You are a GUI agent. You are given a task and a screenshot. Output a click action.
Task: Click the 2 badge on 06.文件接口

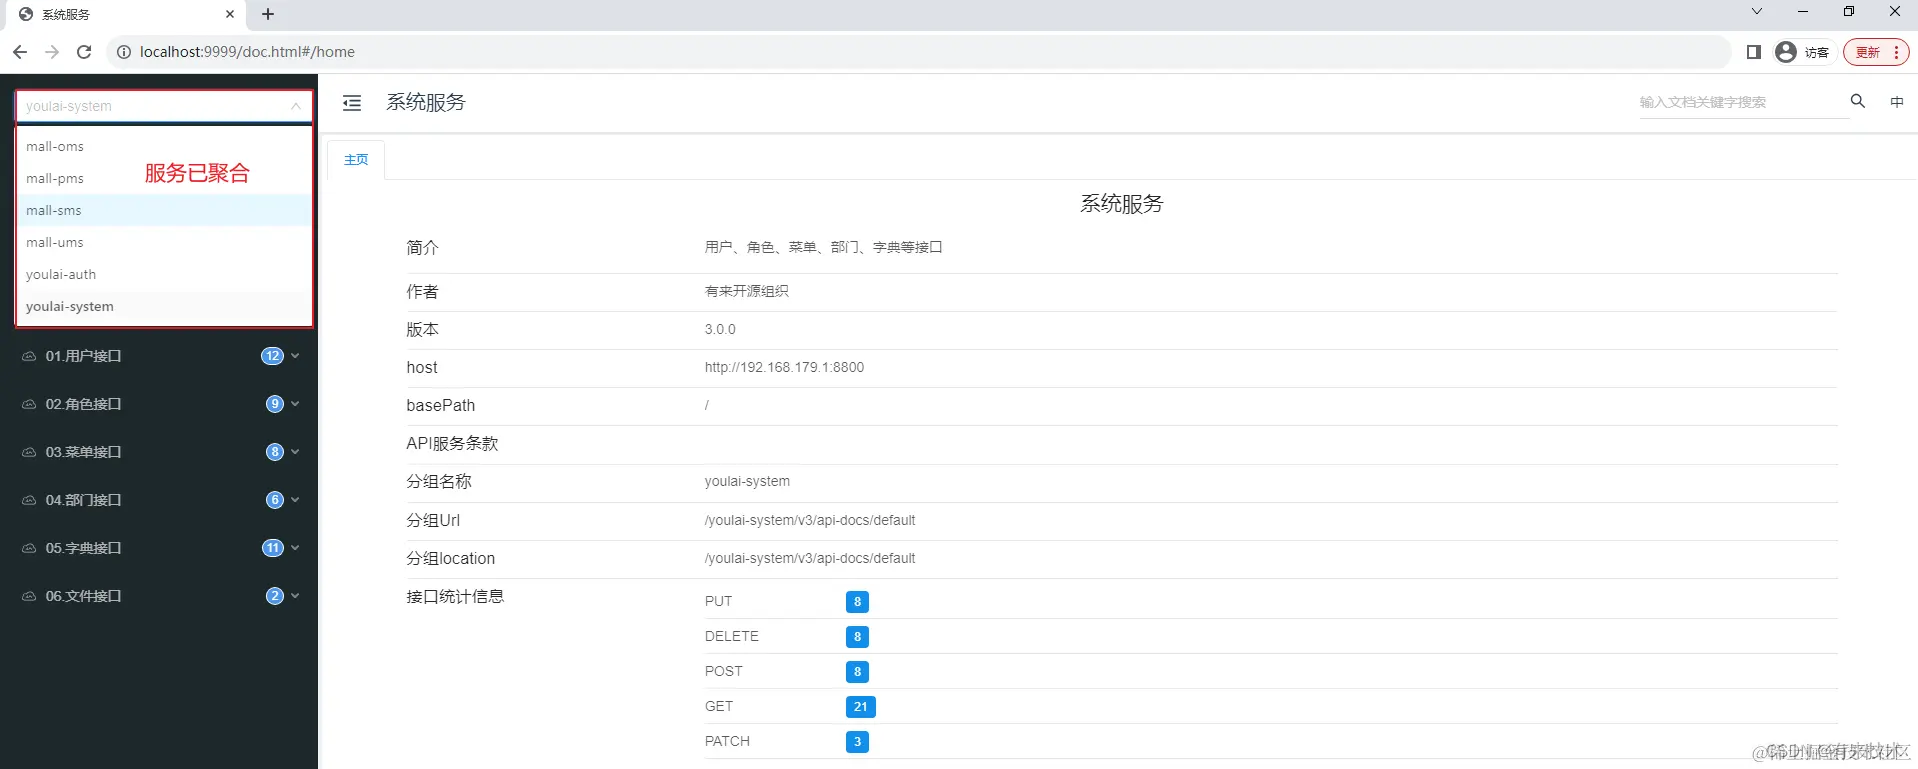(275, 596)
